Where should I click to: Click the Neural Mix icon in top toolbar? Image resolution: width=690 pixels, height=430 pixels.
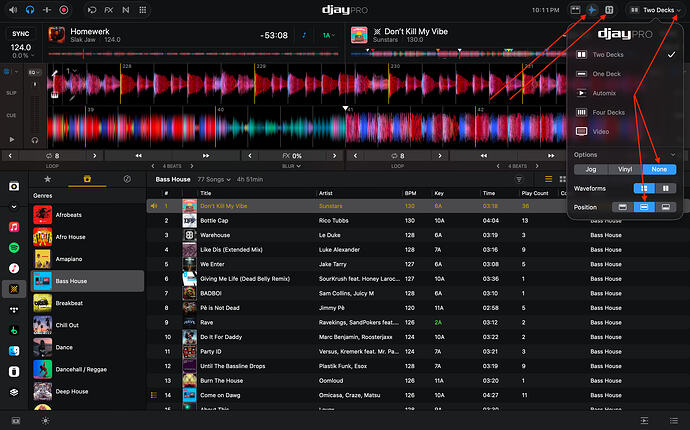126,10
